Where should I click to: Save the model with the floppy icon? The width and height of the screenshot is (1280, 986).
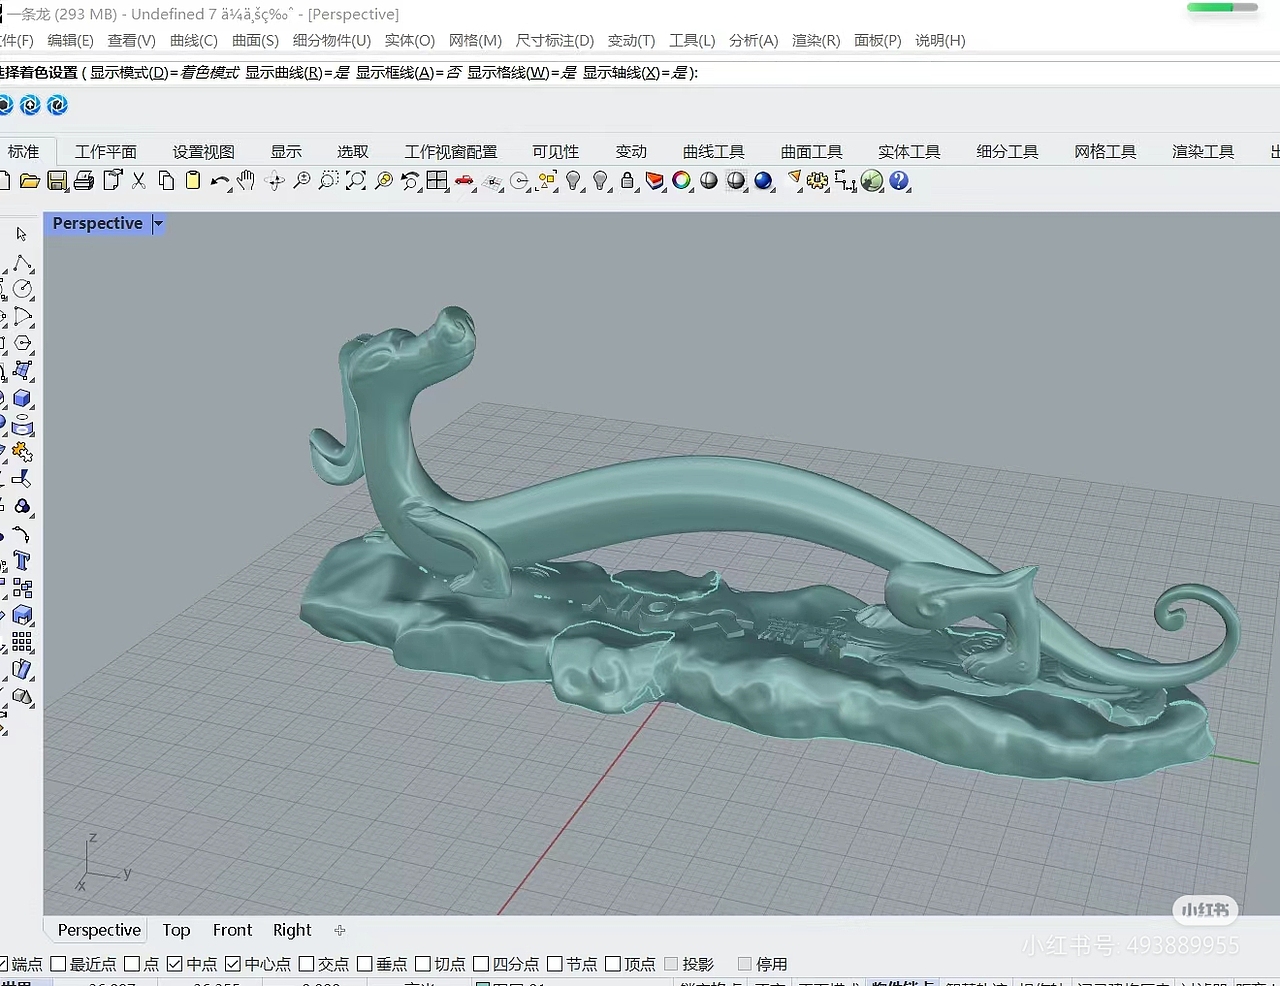tap(57, 181)
